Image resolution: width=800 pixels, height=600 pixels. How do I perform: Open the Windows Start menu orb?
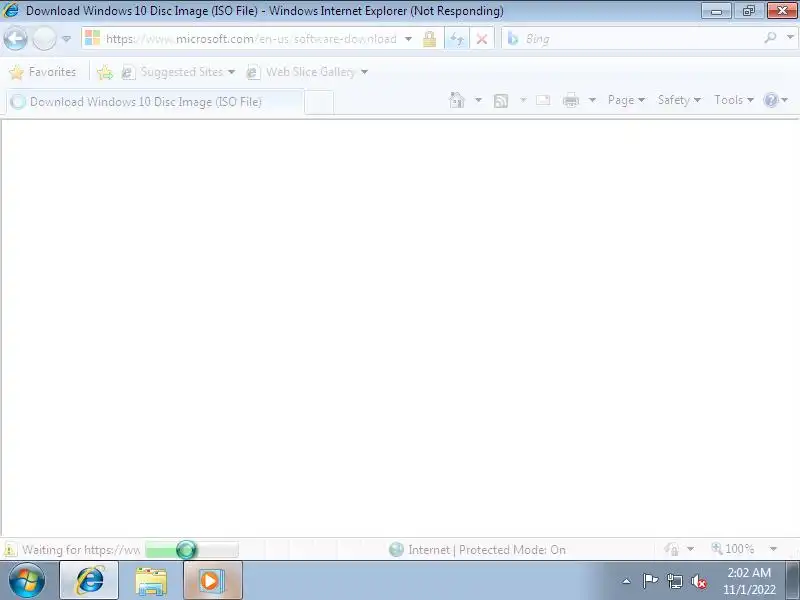26,581
